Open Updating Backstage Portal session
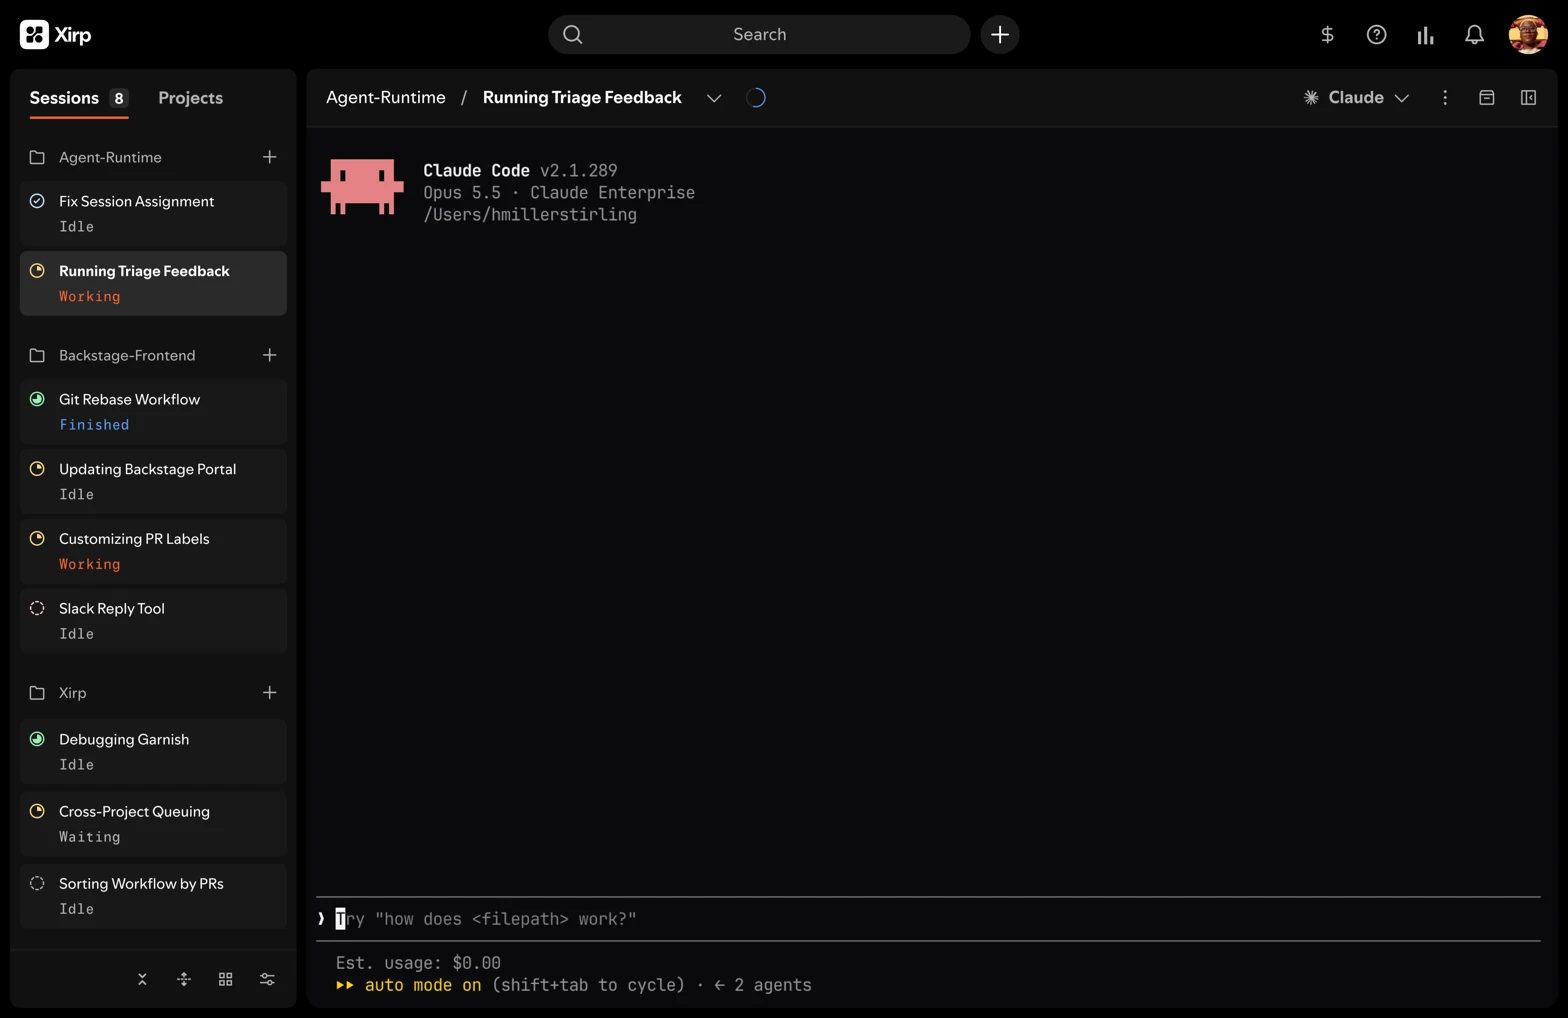The height and width of the screenshot is (1018, 1568). pyautogui.click(x=153, y=481)
